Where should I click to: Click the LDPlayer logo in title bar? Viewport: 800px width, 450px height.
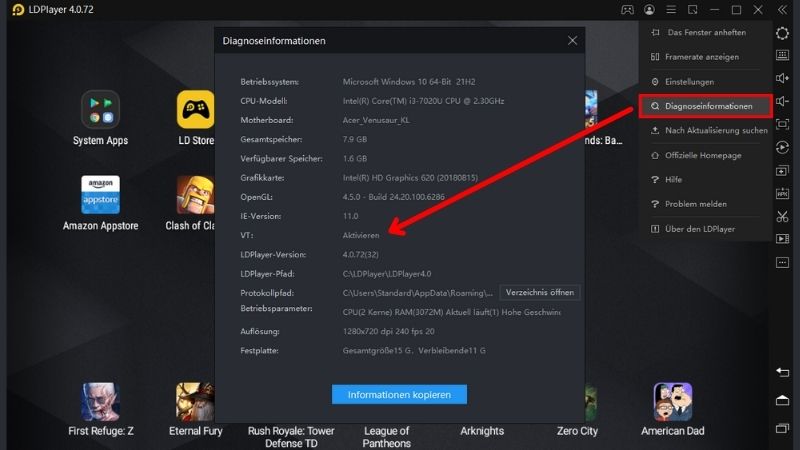(18, 10)
